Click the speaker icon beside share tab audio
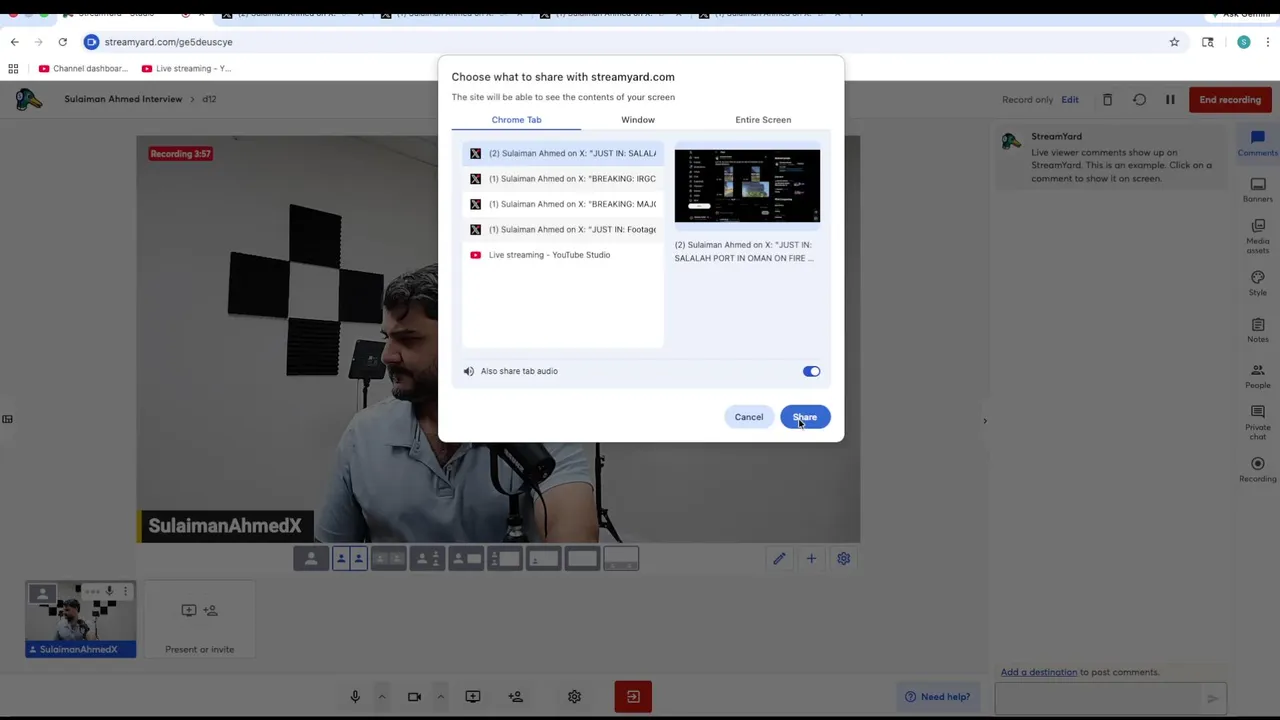Image resolution: width=1280 pixels, height=720 pixels. (x=469, y=371)
